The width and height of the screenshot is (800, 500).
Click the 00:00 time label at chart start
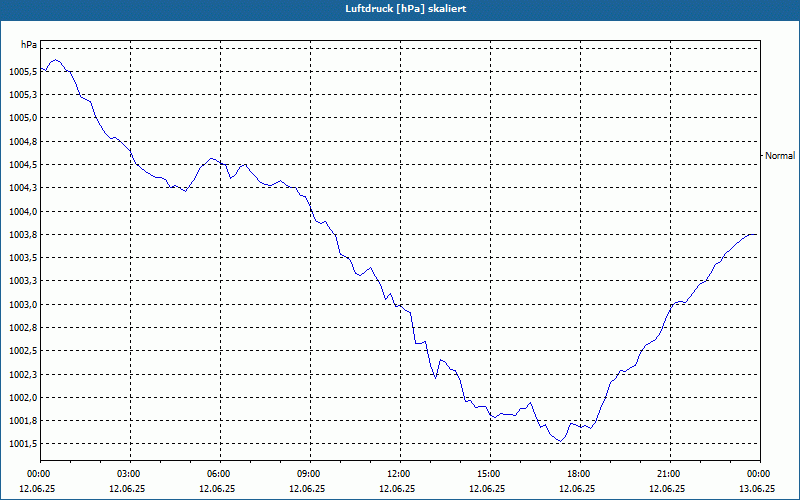[37, 474]
